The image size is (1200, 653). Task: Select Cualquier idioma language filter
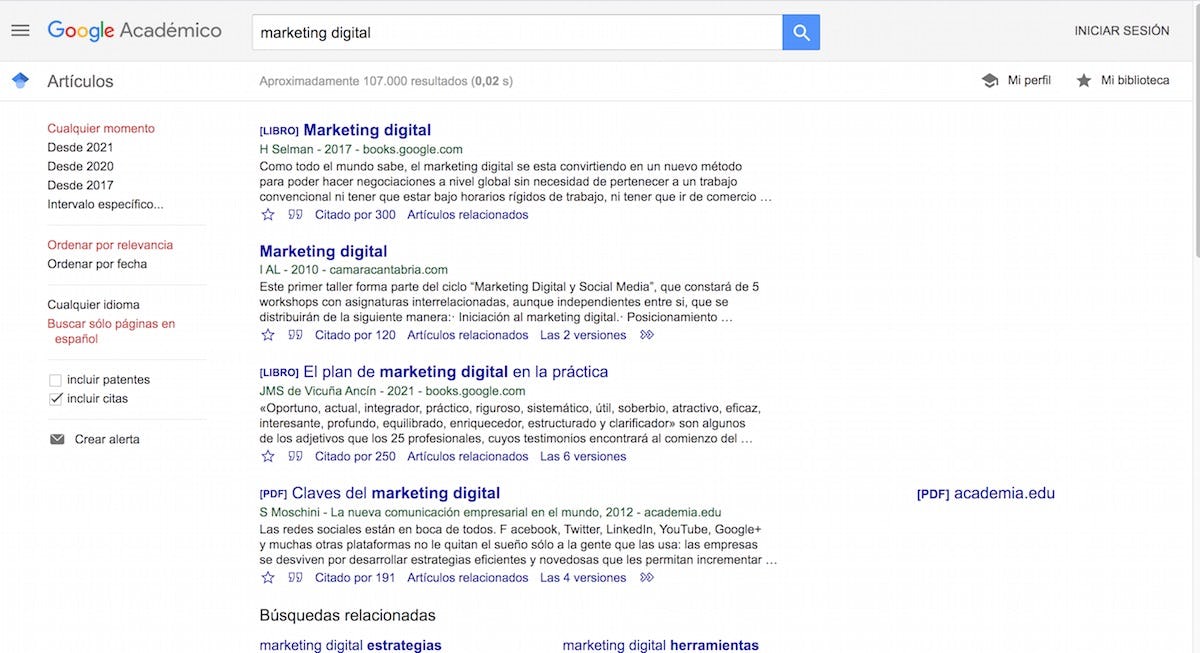tap(93, 305)
